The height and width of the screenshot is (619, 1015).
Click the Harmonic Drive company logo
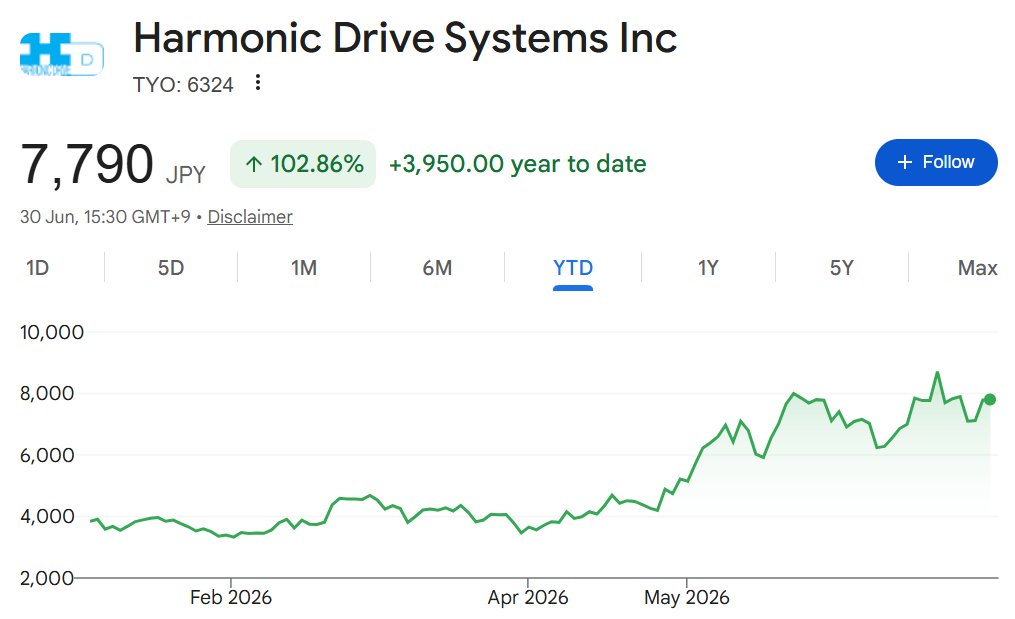[61, 54]
